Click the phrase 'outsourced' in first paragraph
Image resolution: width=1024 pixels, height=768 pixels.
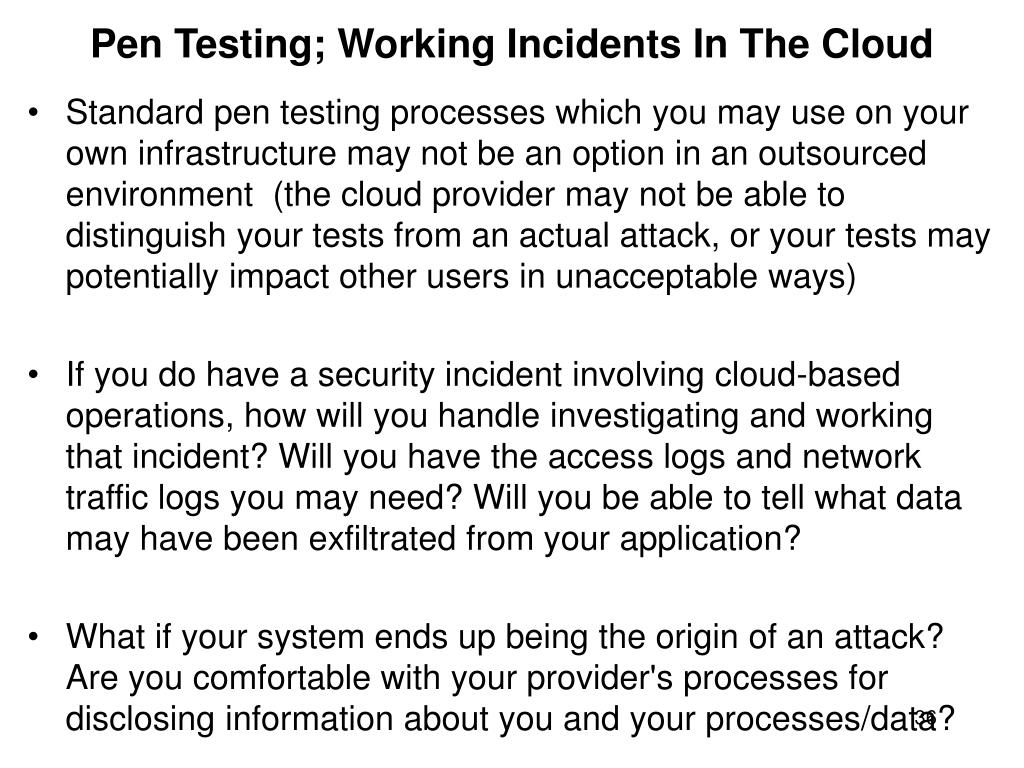click(842, 154)
